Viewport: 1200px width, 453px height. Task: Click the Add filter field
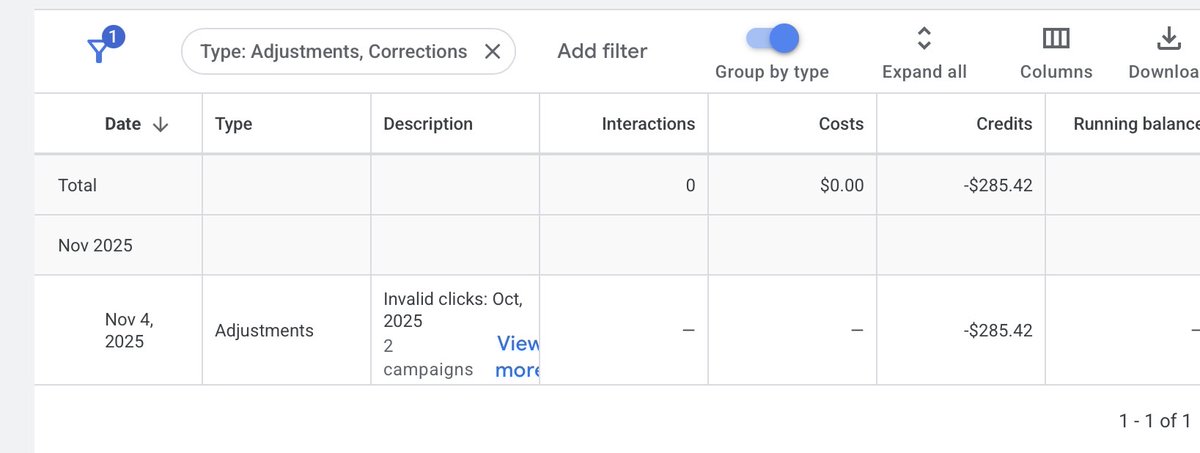[x=602, y=51]
